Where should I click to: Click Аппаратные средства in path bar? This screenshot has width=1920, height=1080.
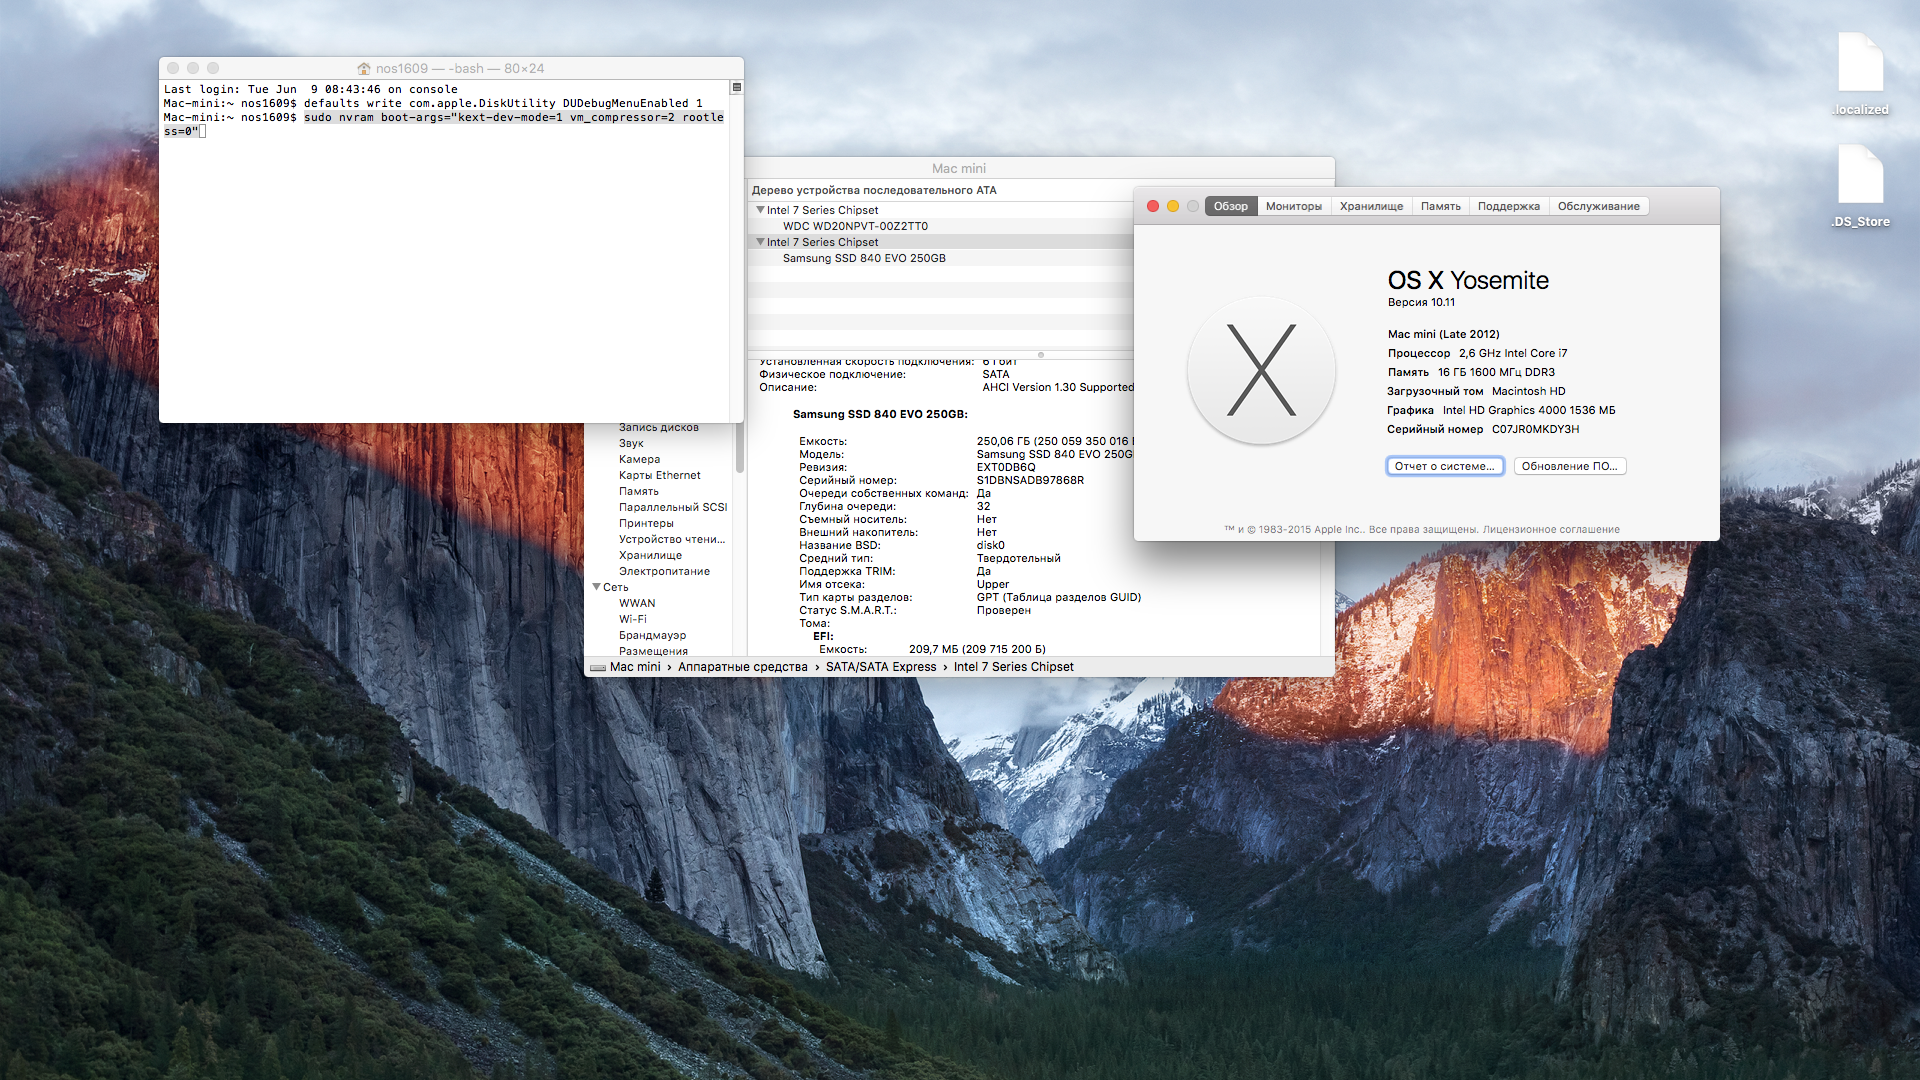point(742,667)
